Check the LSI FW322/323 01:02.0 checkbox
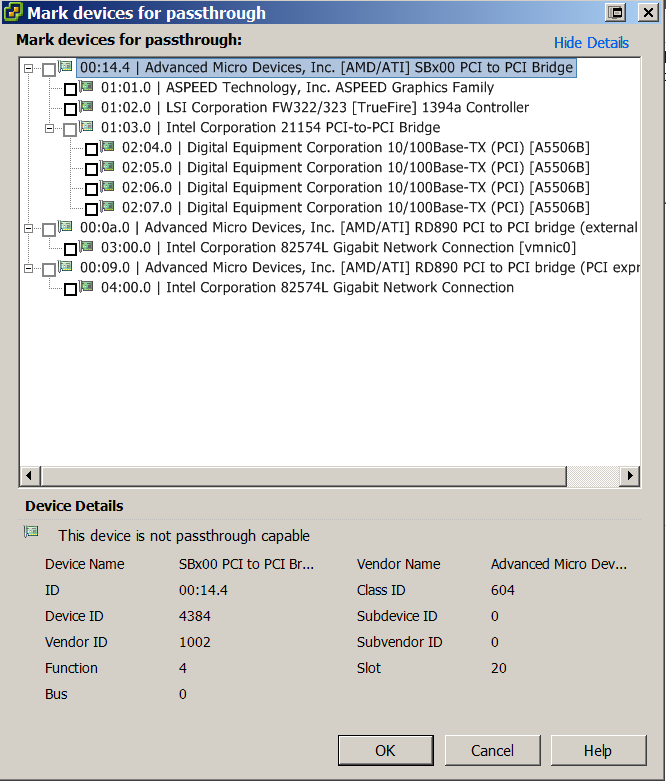666x782 pixels. pos(70,109)
